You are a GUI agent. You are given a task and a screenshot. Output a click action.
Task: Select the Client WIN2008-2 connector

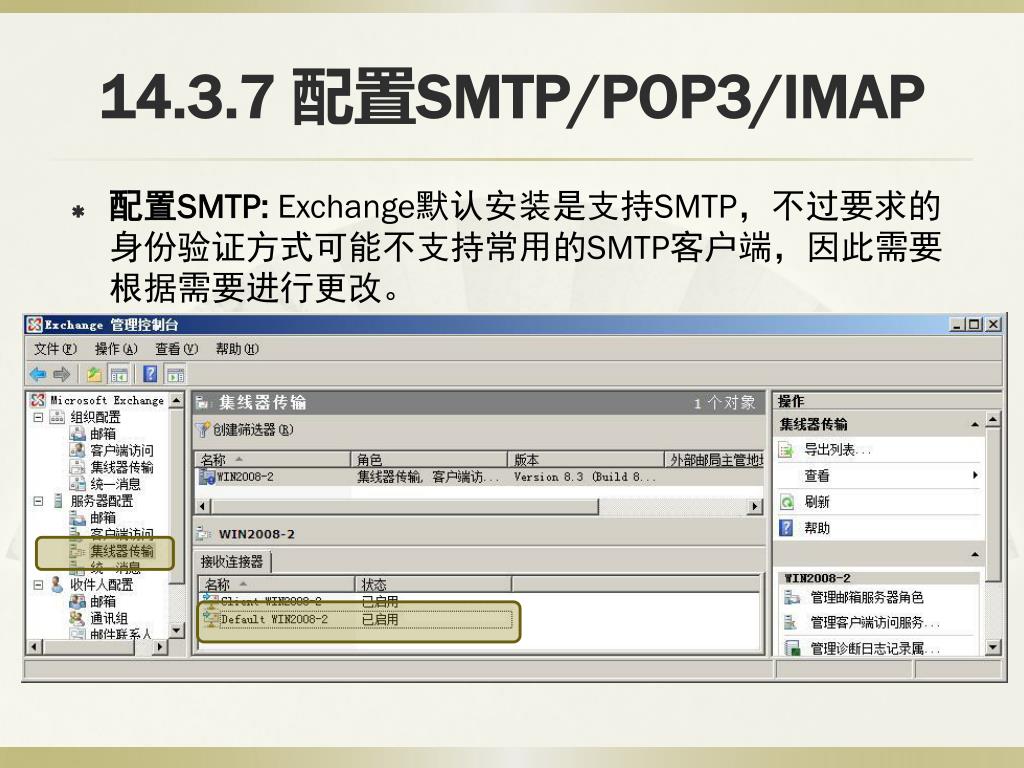click(271, 601)
